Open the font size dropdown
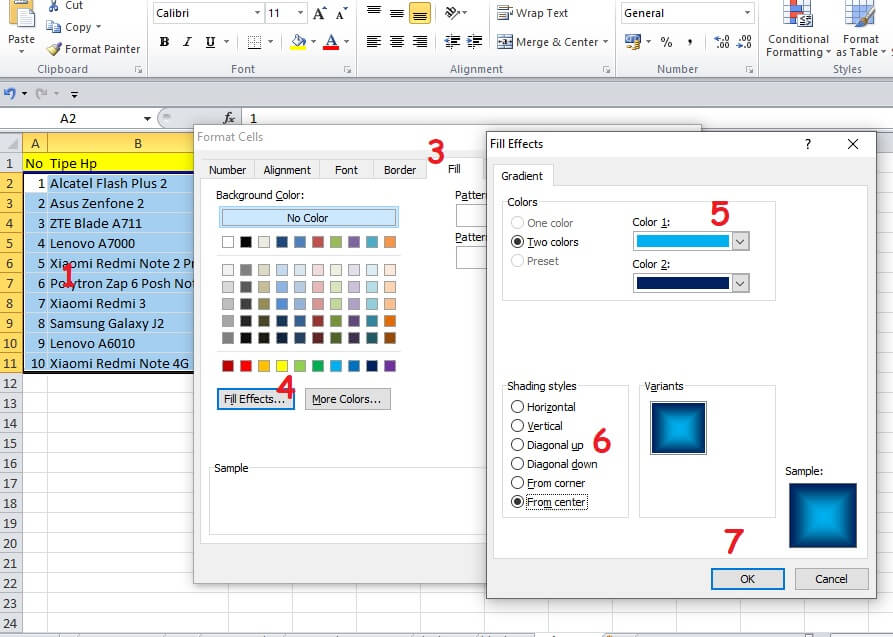The width and height of the screenshot is (893, 637). pyautogui.click(x=299, y=13)
